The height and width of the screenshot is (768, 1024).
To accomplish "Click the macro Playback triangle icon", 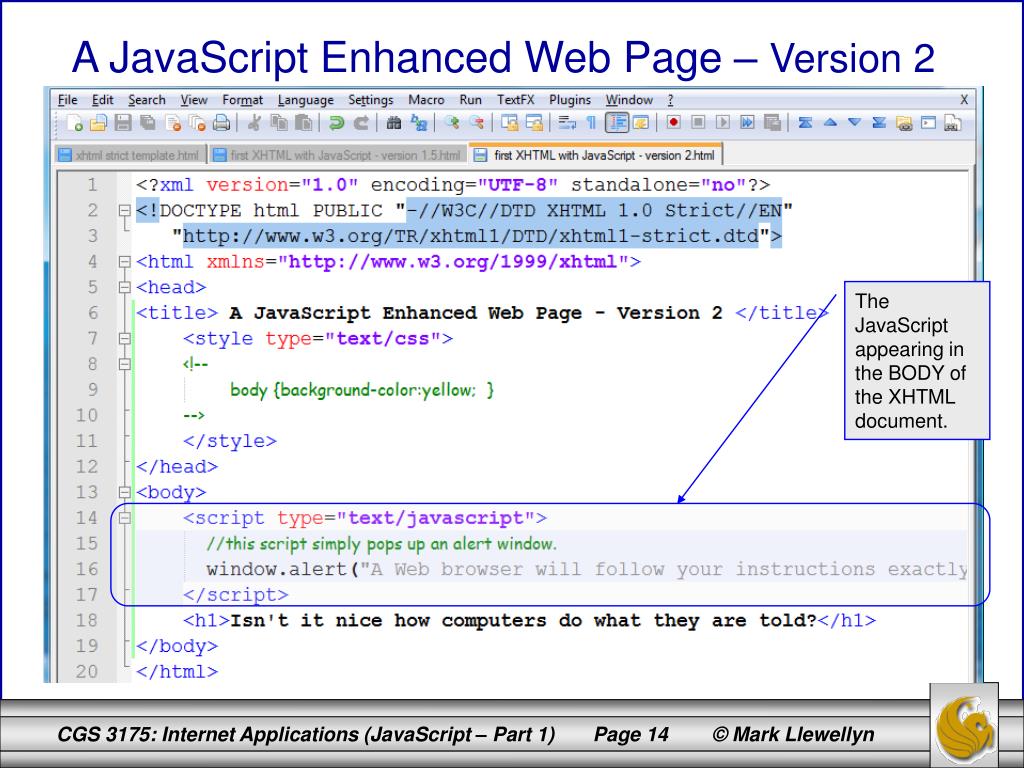I will pyautogui.click(x=722, y=122).
